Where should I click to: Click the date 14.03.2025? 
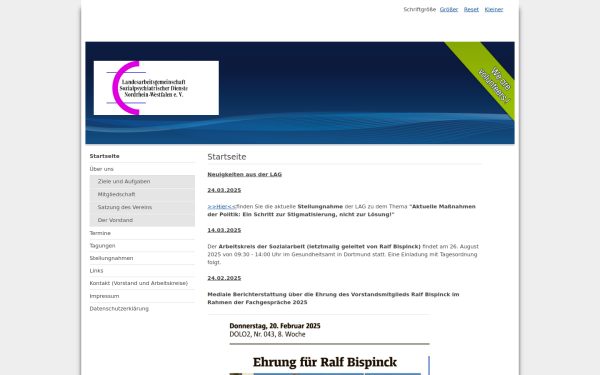click(x=224, y=230)
